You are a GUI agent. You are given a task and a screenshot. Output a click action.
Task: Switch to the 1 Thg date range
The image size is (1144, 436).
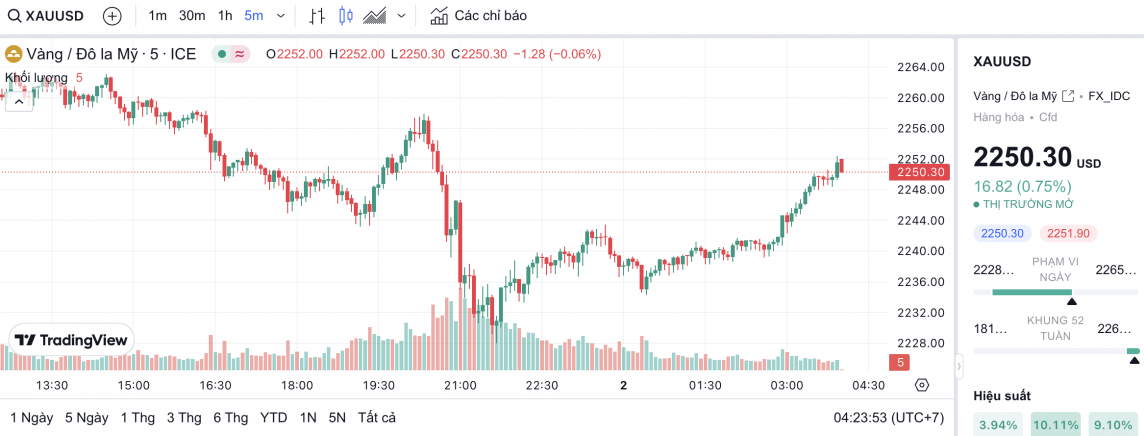click(136, 417)
